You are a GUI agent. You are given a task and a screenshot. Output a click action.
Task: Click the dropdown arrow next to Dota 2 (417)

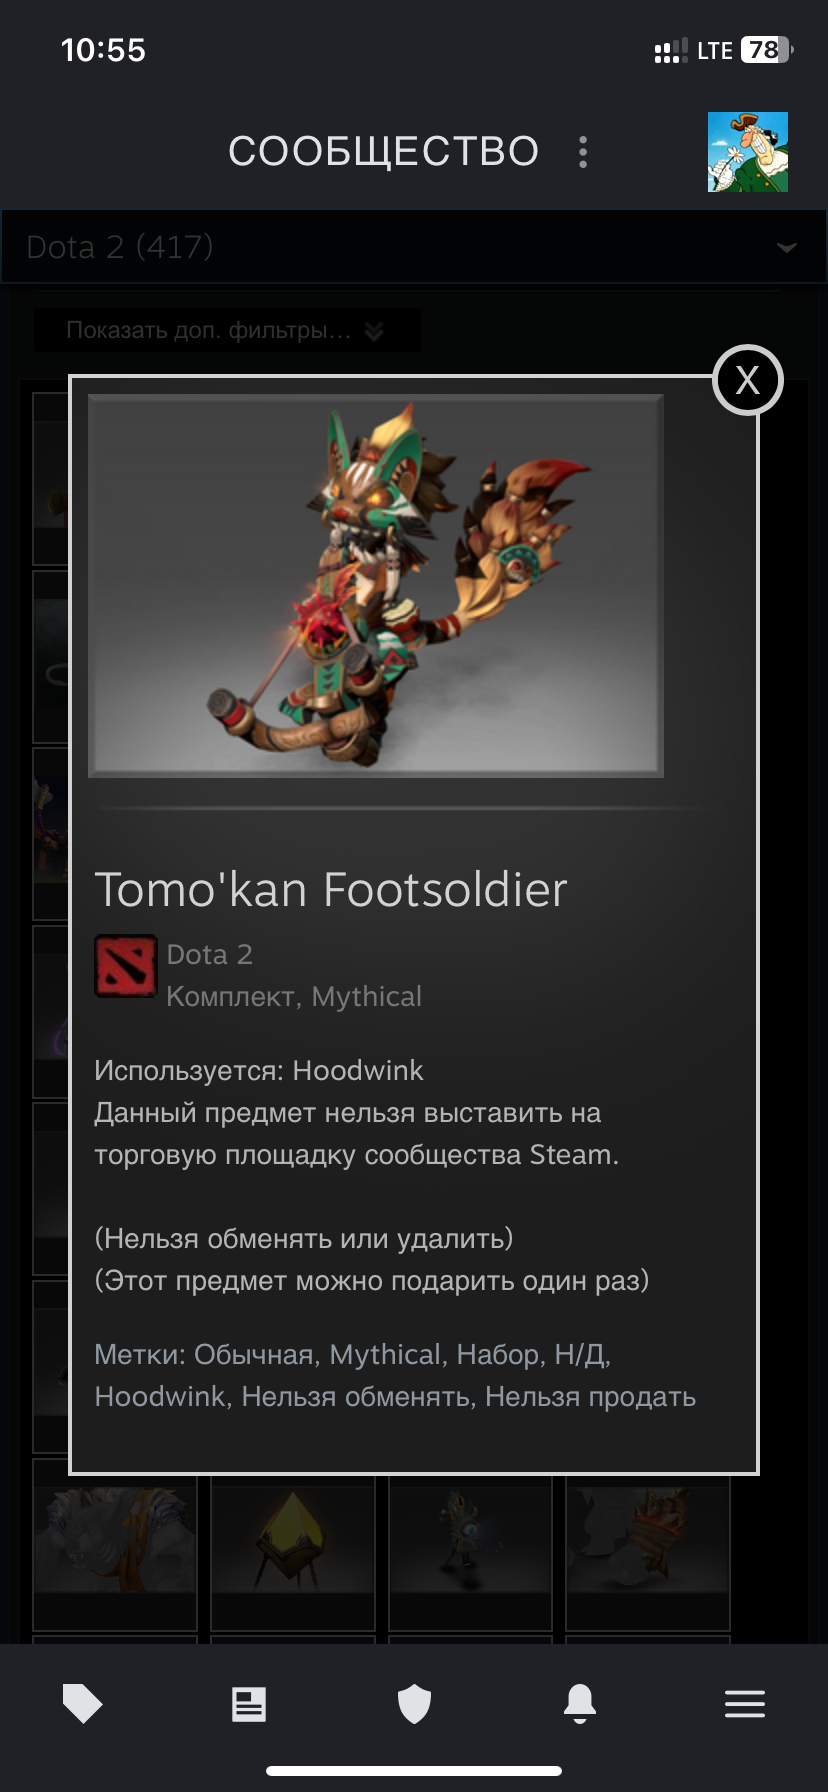click(787, 247)
